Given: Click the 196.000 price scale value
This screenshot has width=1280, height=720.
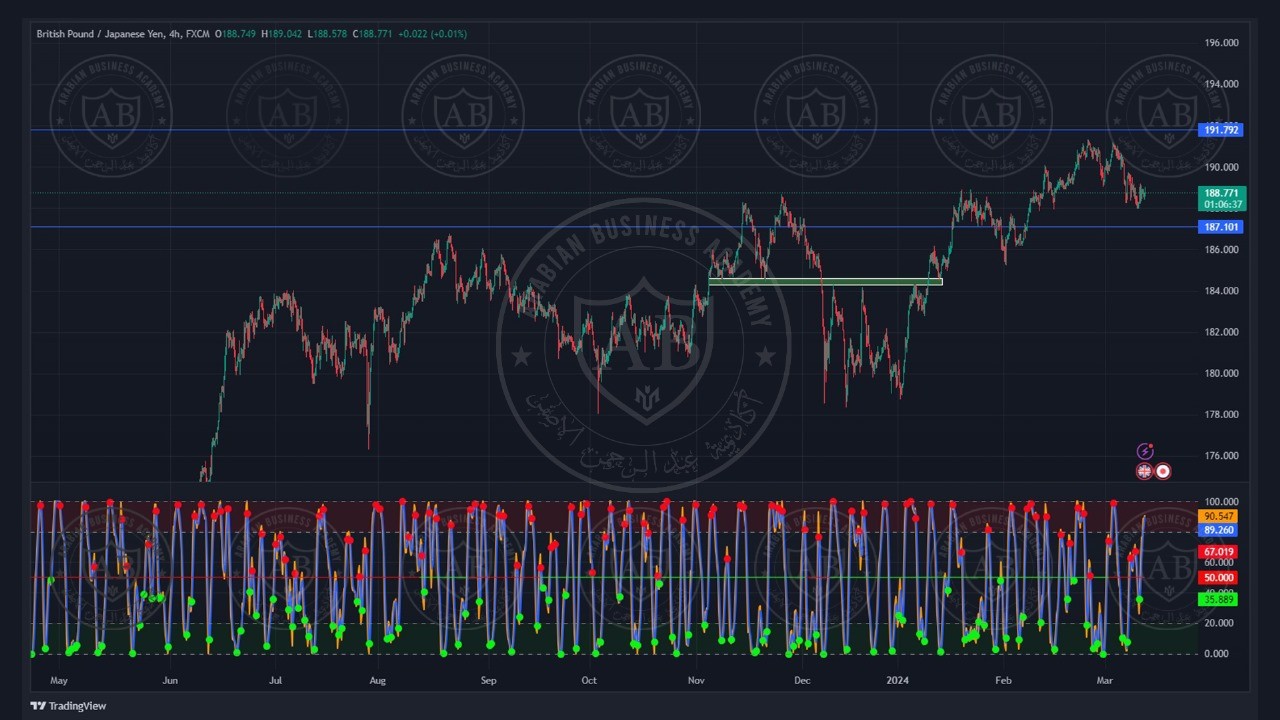Looking at the screenshot, I should (1221, 43).
